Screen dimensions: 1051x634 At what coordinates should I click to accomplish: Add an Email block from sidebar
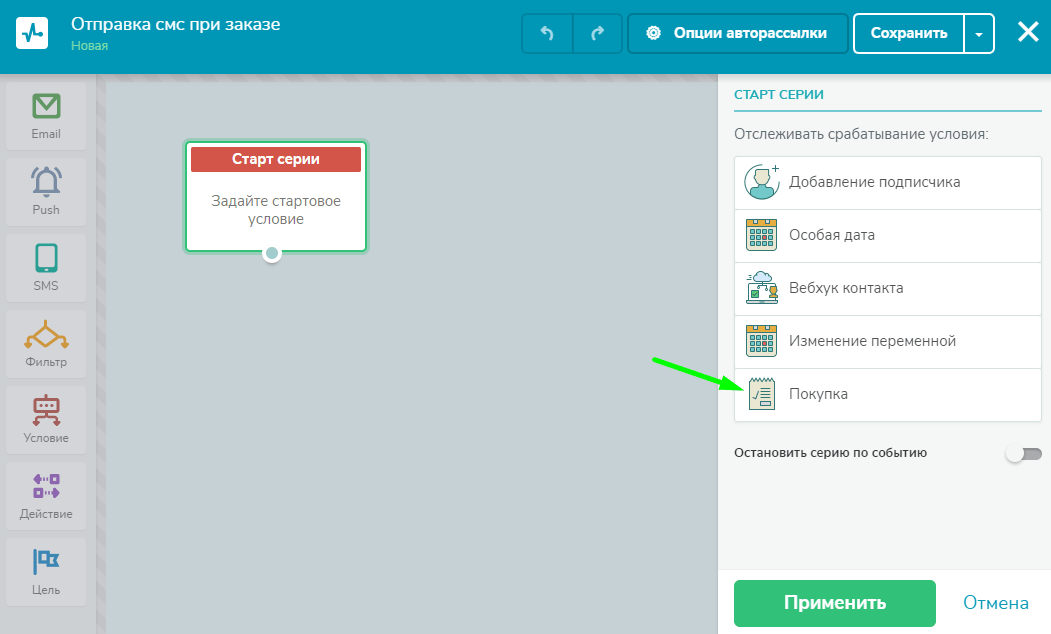click(46, 116)
